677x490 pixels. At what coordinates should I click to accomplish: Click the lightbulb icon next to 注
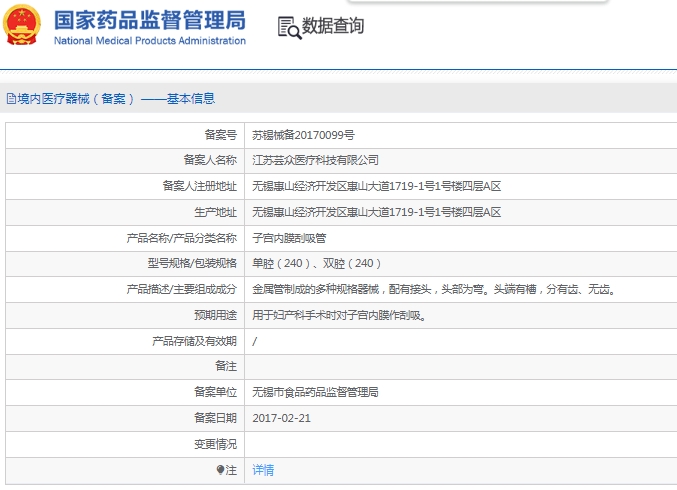pyautogui.click(x=220, y=470)
